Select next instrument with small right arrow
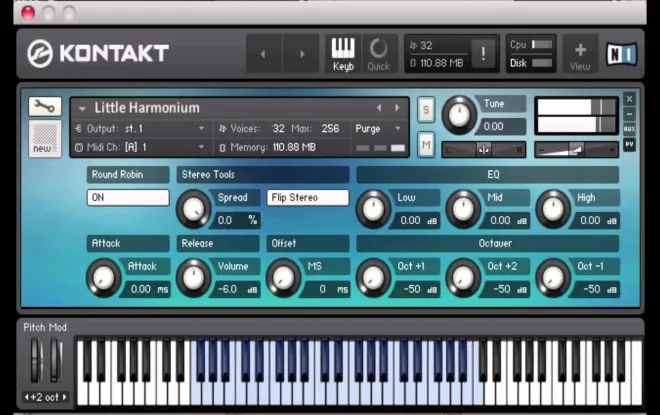Screen dimensions: 660x415 397,108
